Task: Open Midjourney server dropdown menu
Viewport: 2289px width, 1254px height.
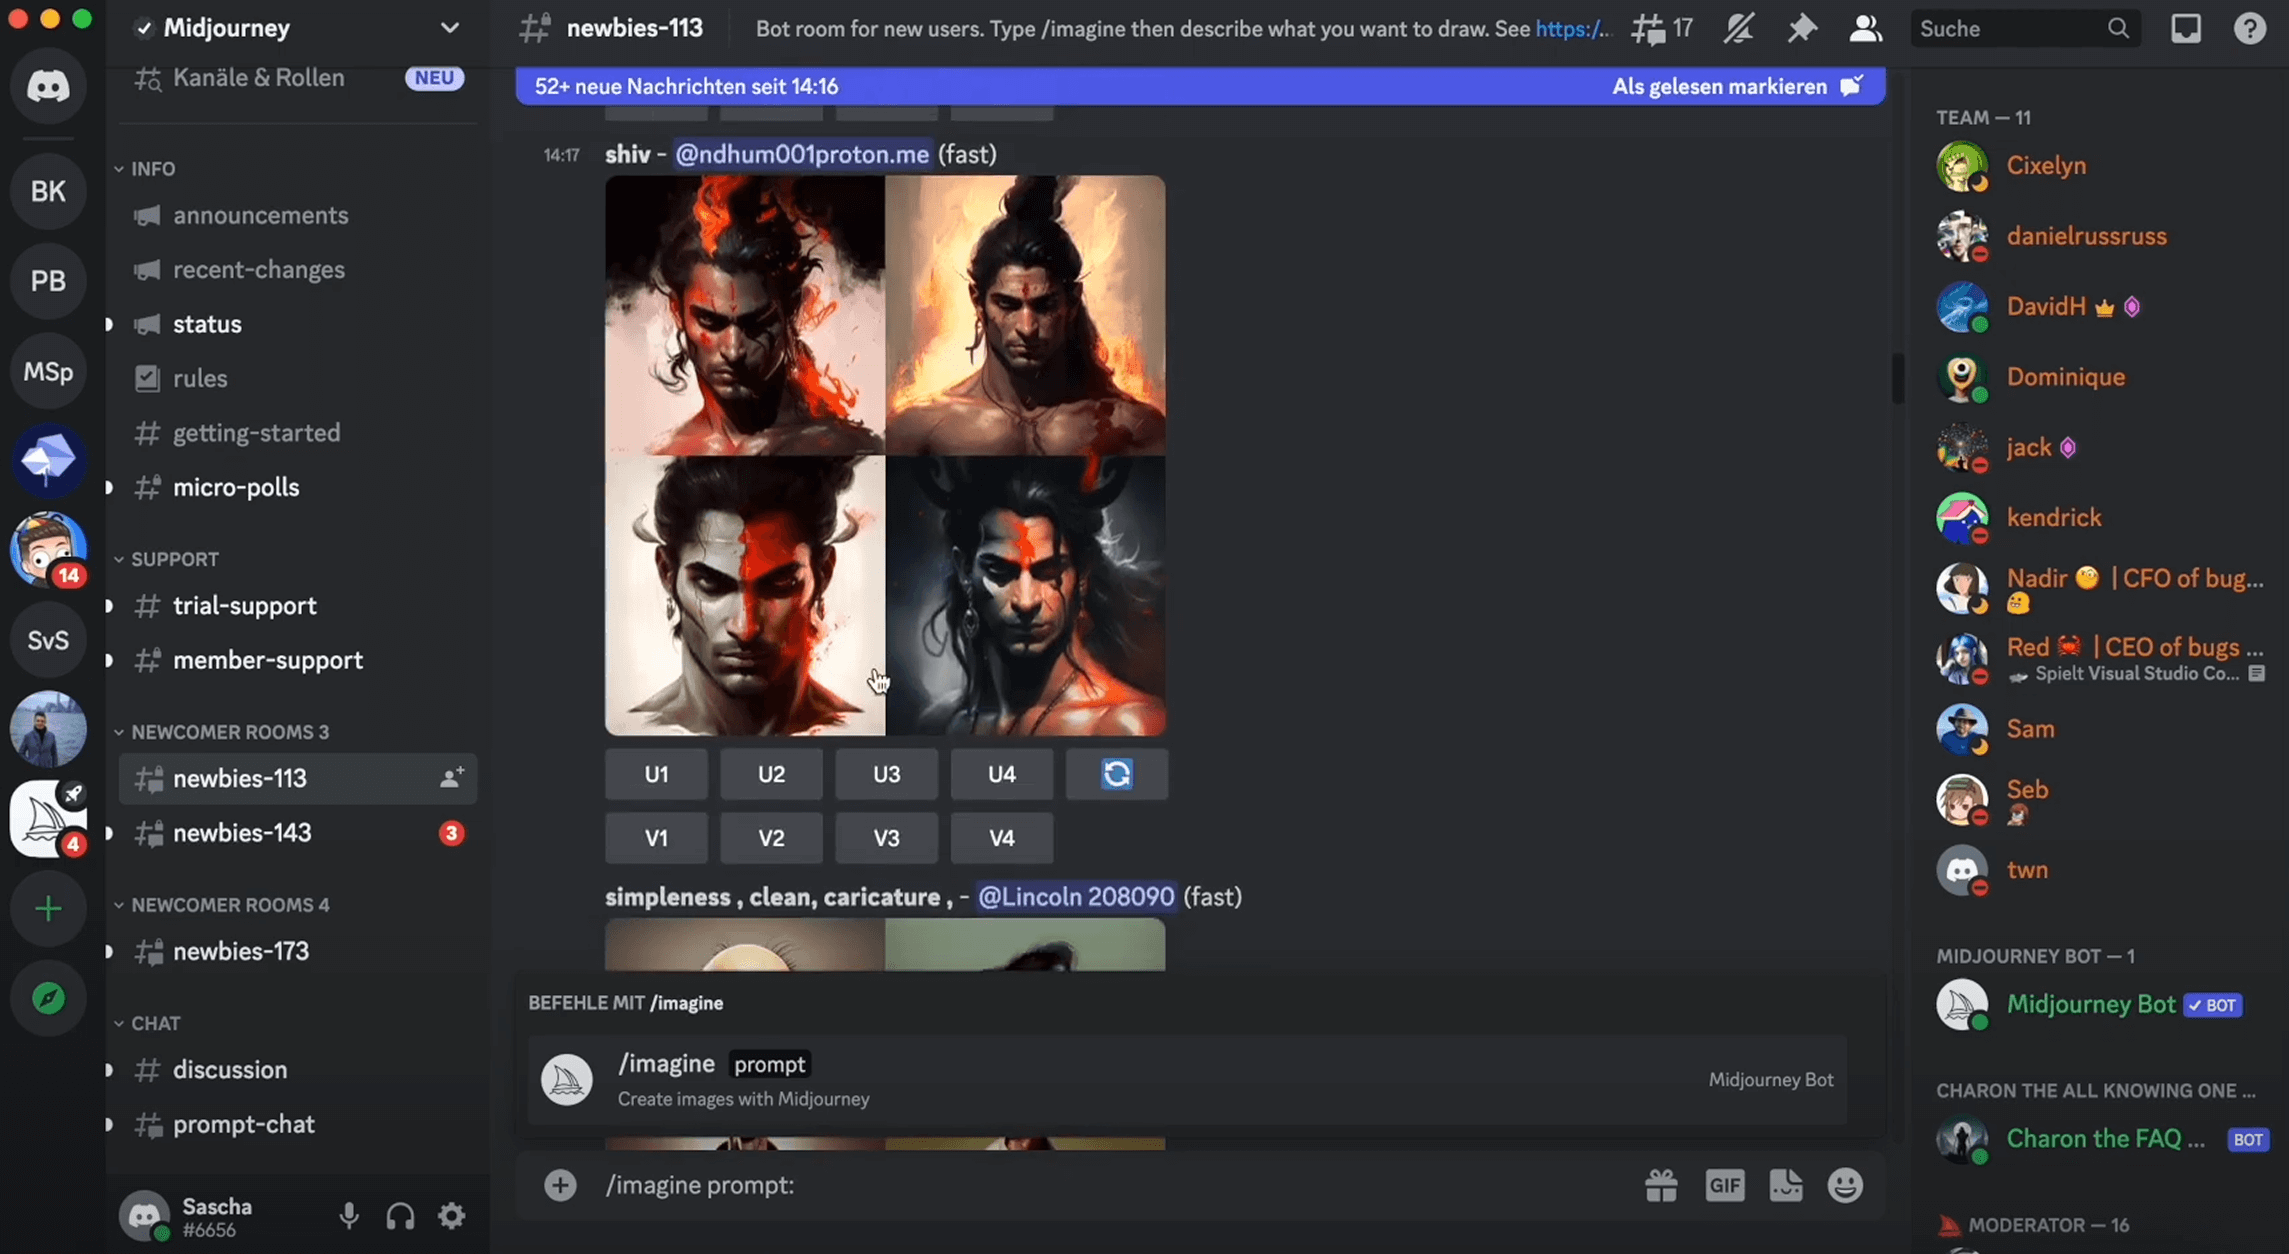Action: coord(449,28)
